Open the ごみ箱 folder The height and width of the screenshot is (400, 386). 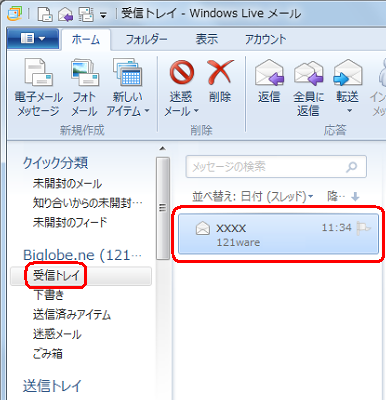(x=47, y=353)
